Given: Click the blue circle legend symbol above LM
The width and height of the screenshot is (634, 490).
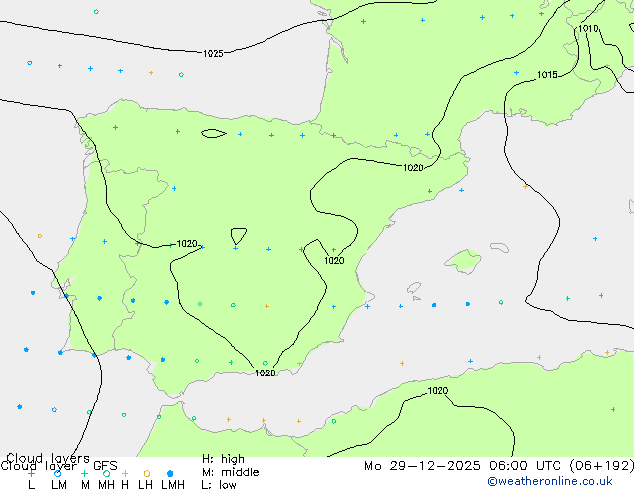Looking at the screenshot, I should coord(57,473).
